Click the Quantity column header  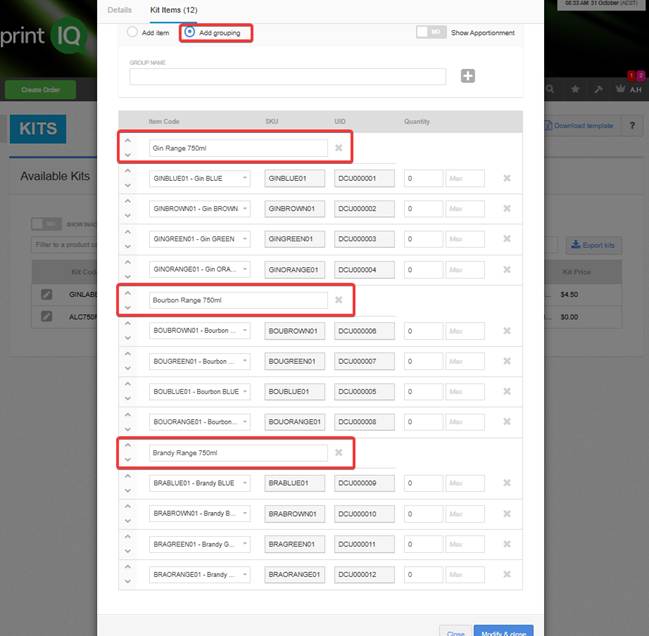tap(417, 121)
